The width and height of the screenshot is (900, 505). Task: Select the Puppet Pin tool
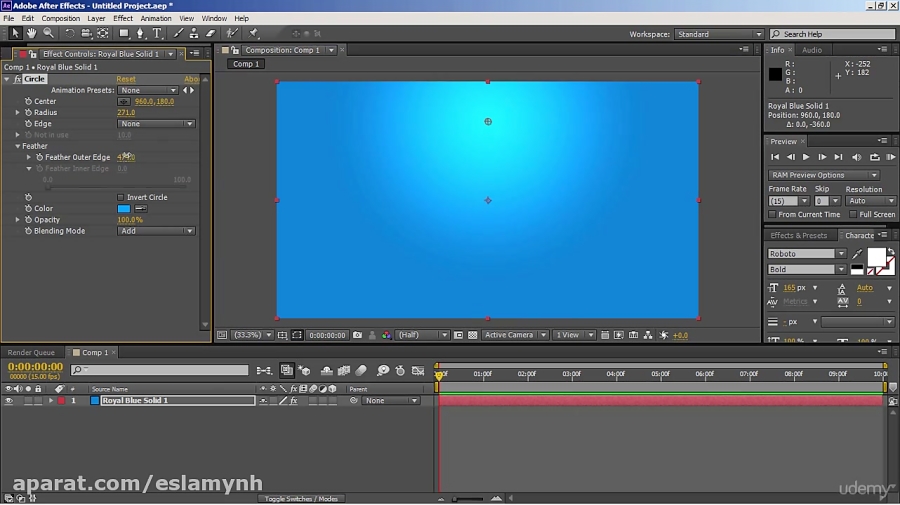click(x=254, y=34)
